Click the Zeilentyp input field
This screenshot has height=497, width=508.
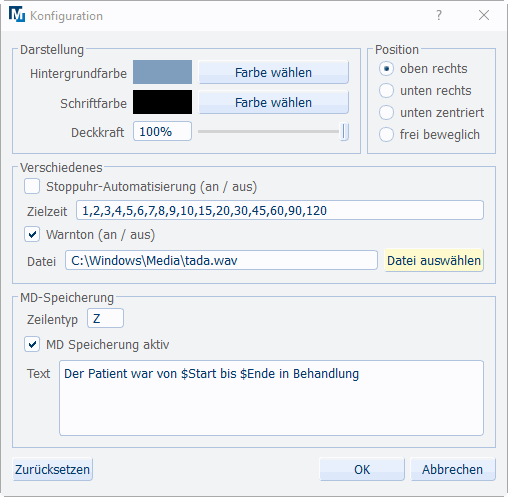pyautogui.click(x=105, y=318)
